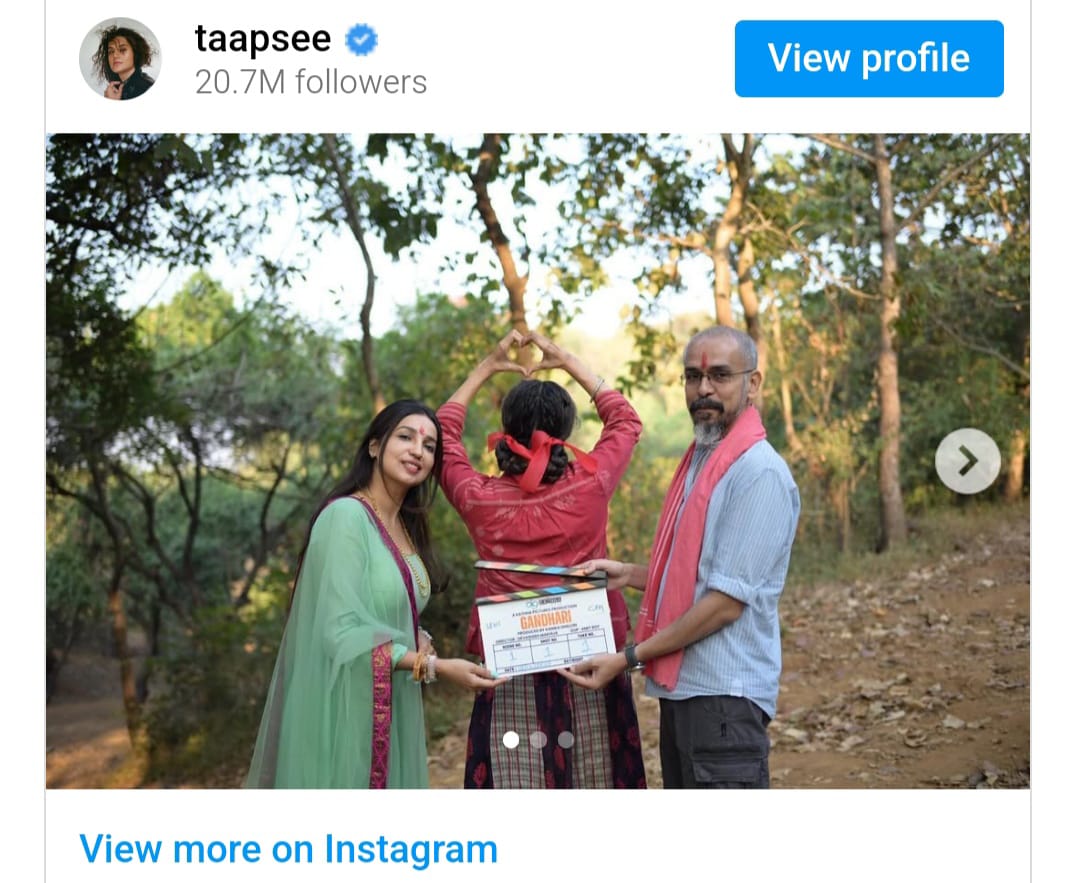Select the second carousel dot indicator
Image resolution: width=1080 pixels, height=883 pixels.
[539, 740]
